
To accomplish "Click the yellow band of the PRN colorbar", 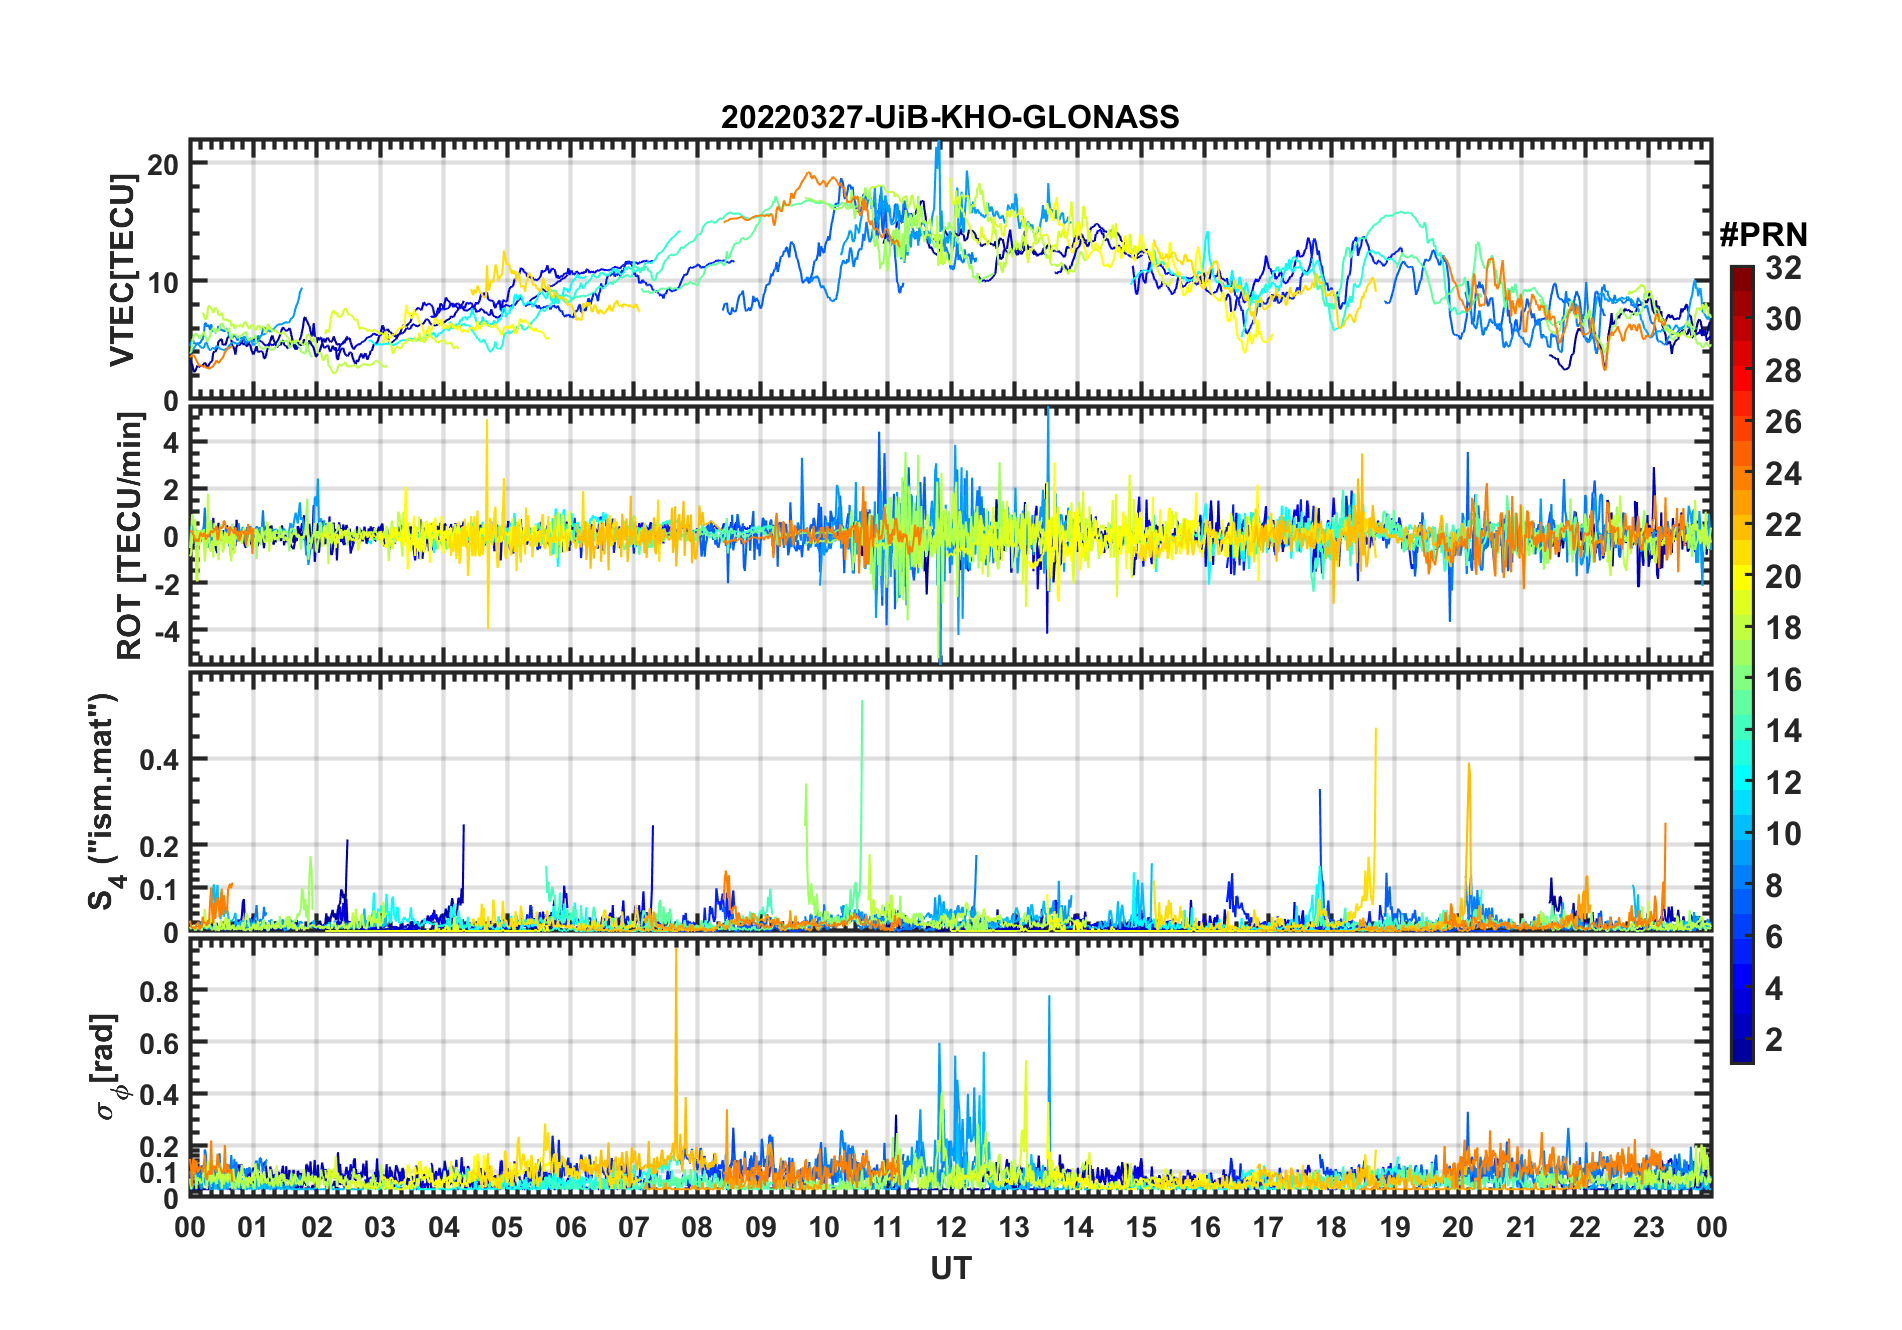I will 1742,576.
